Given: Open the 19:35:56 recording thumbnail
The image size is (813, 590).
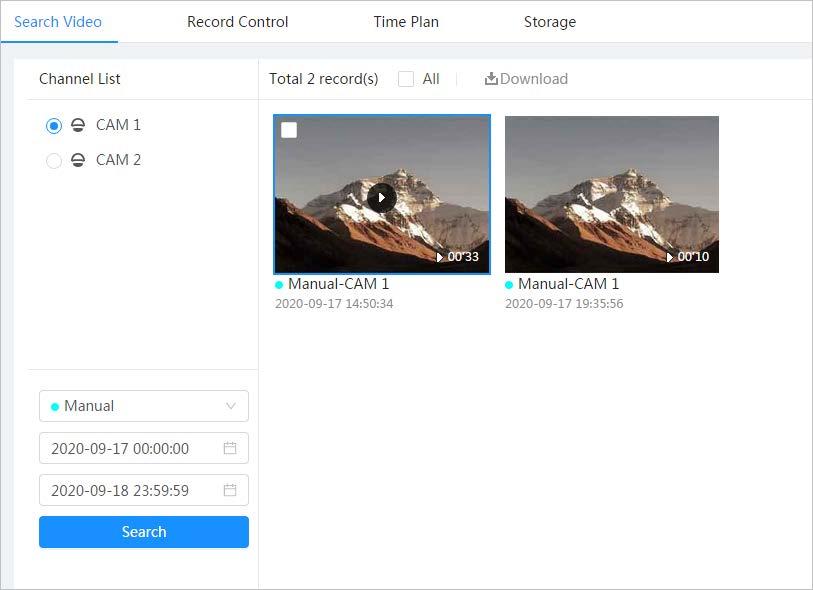Looking at the screenshot, I should tap(612, 194).
